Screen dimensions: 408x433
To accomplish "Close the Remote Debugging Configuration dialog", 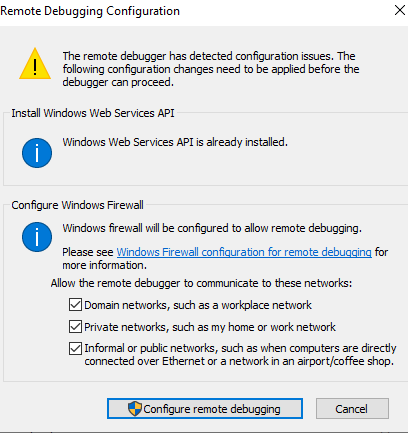I will 400,10.
